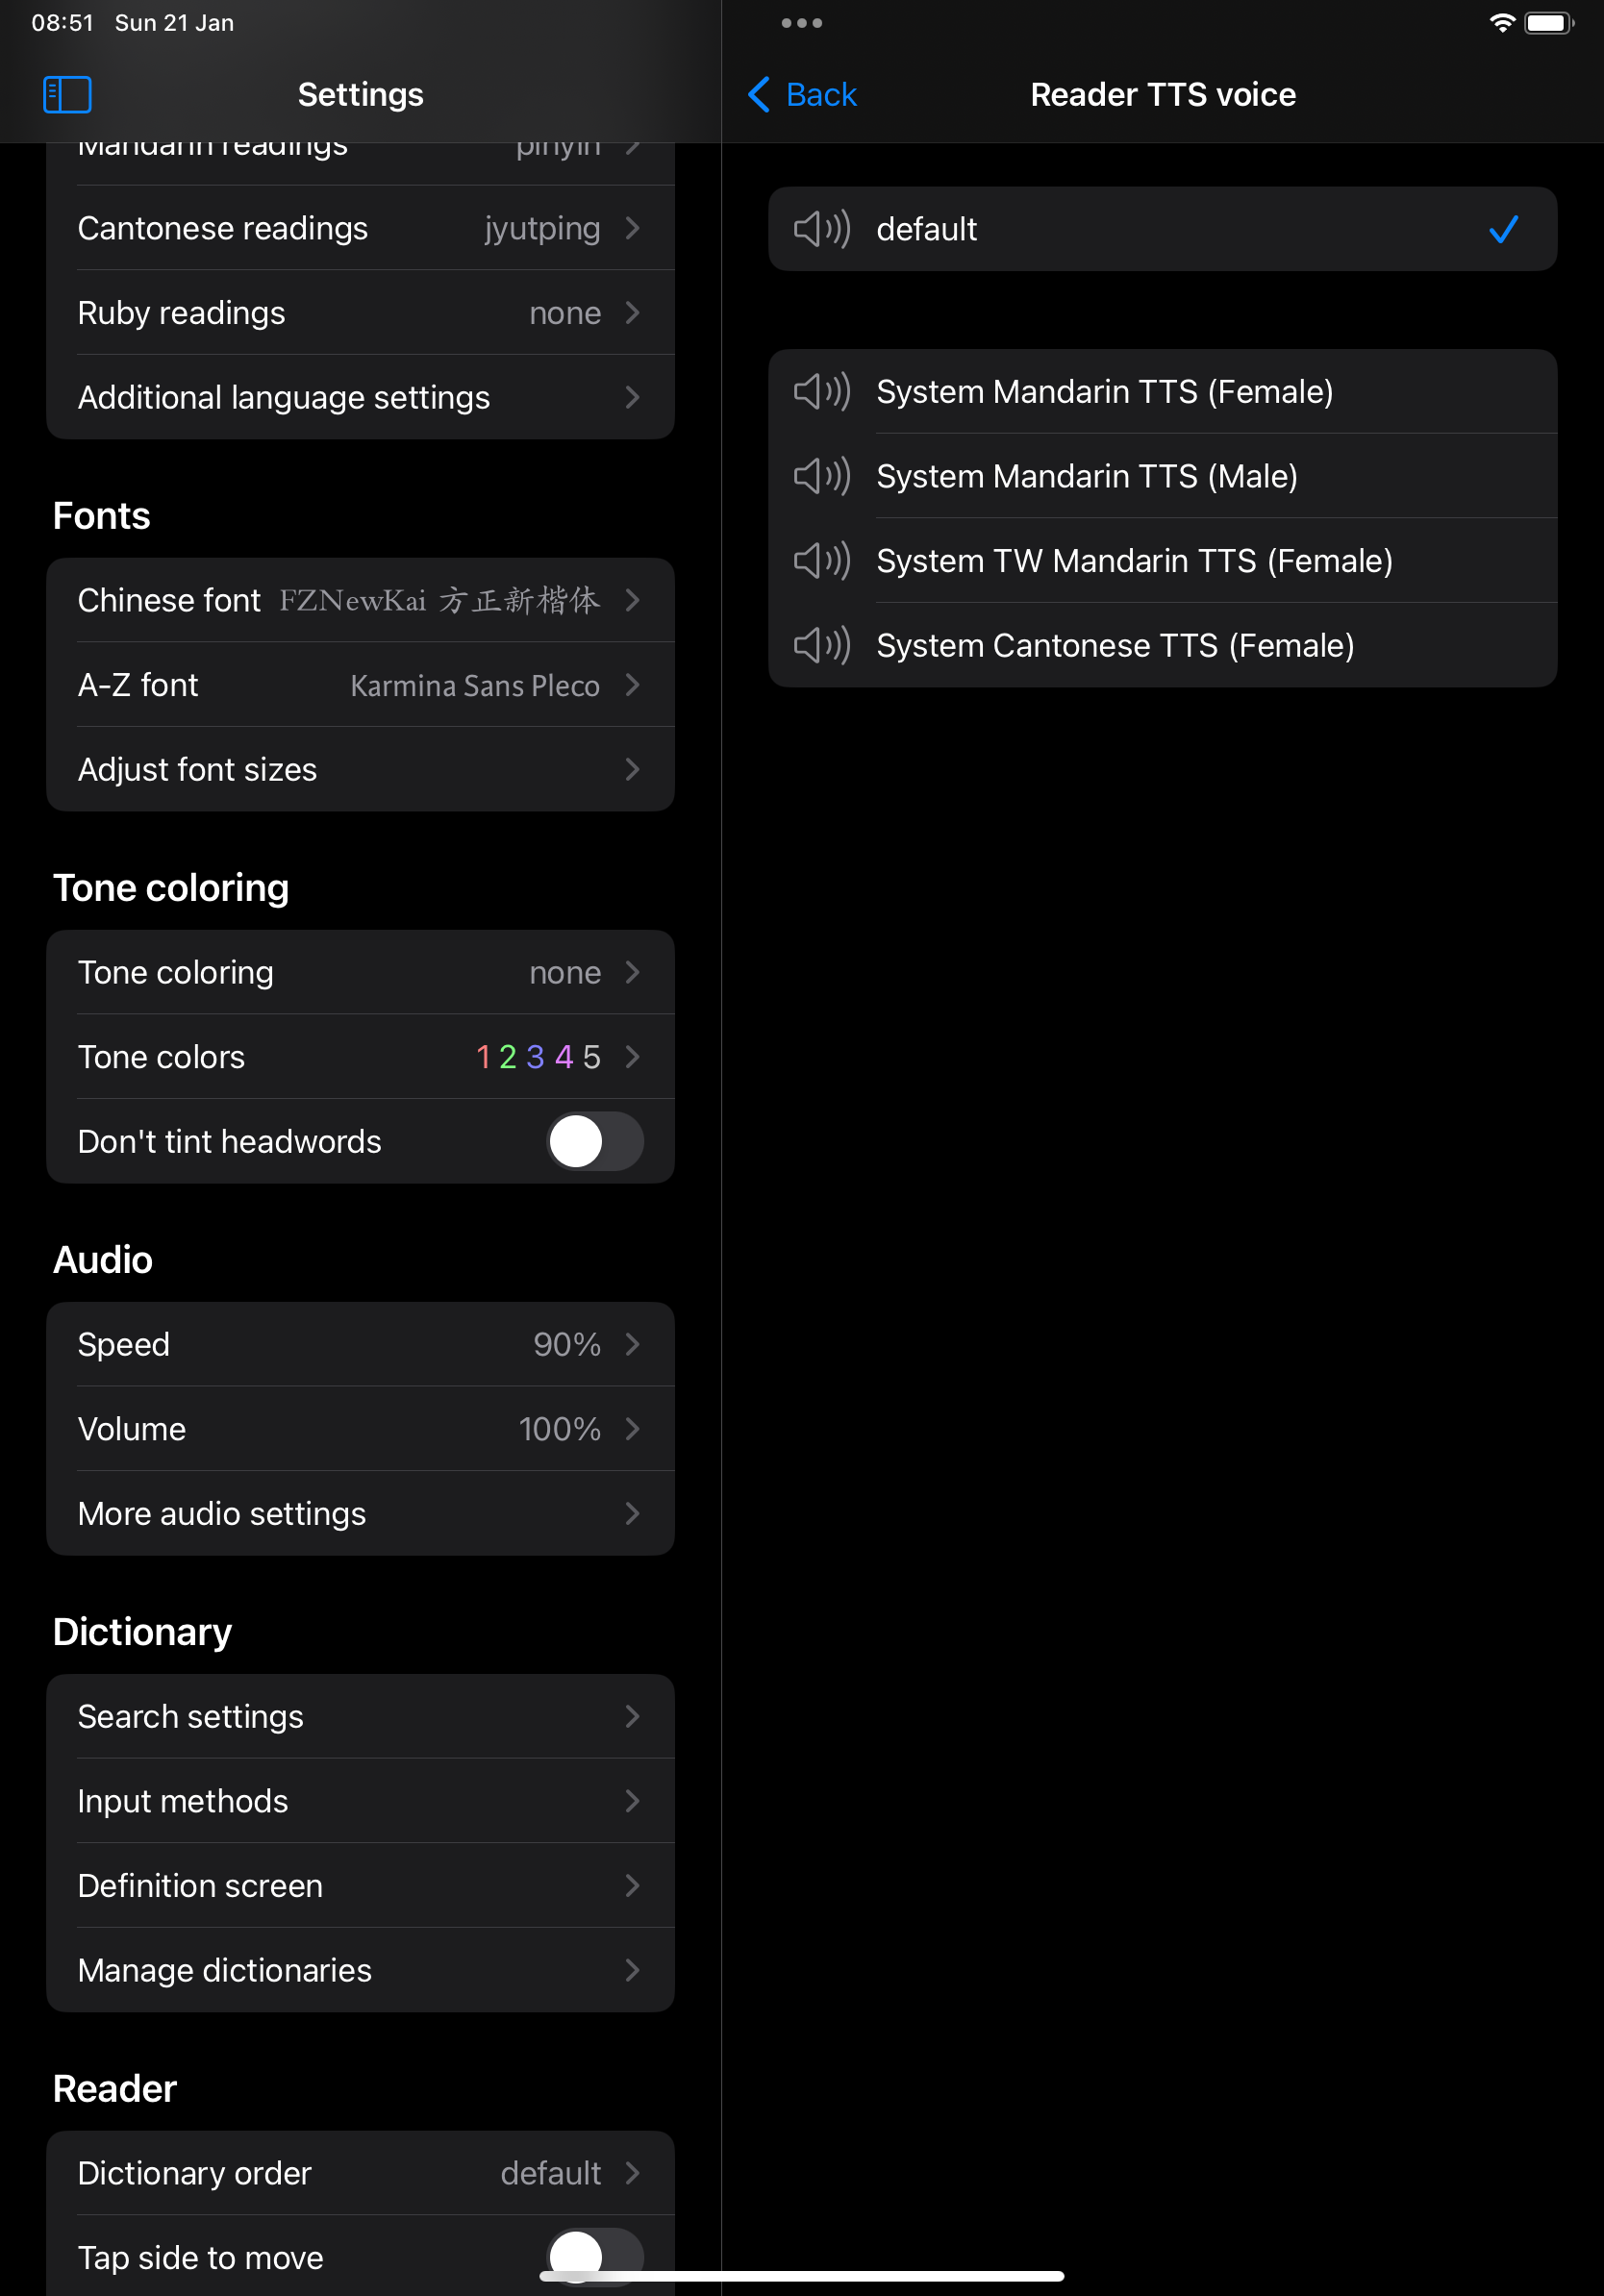Toggle the sidebar panel icon
1604x2296 pixels.
click(67, 95)
